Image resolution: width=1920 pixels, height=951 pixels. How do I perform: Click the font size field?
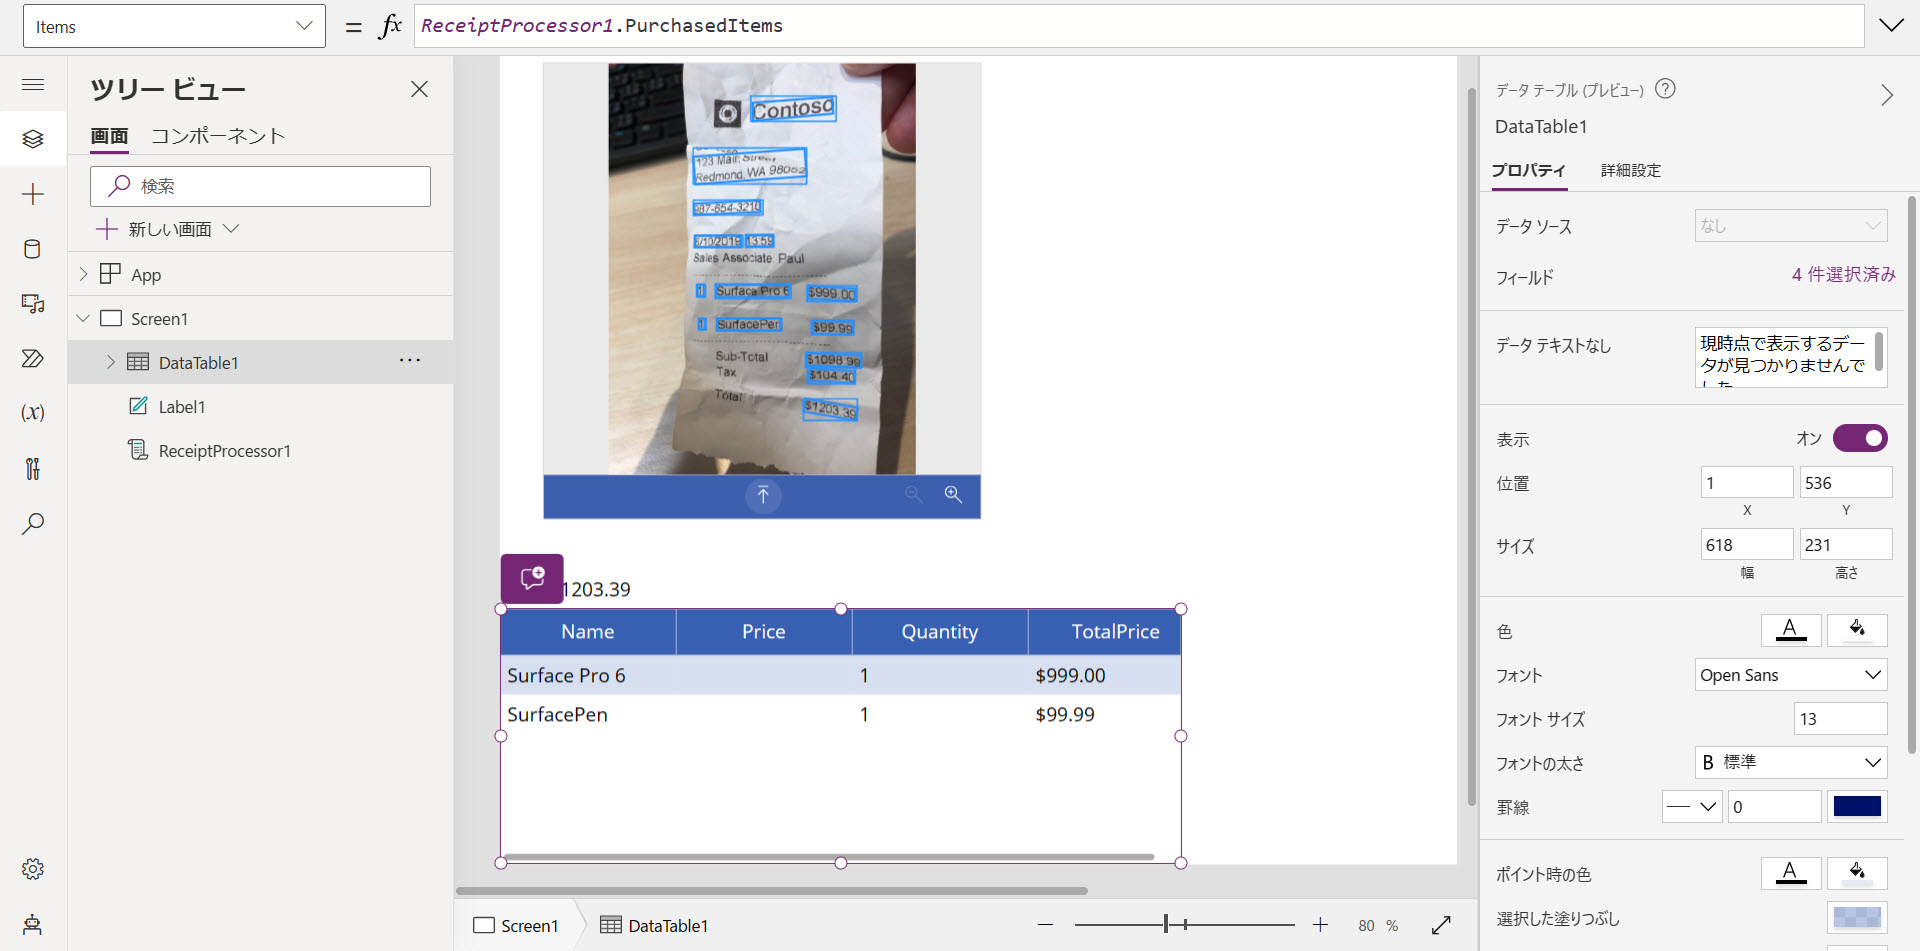coord(1840,718)
